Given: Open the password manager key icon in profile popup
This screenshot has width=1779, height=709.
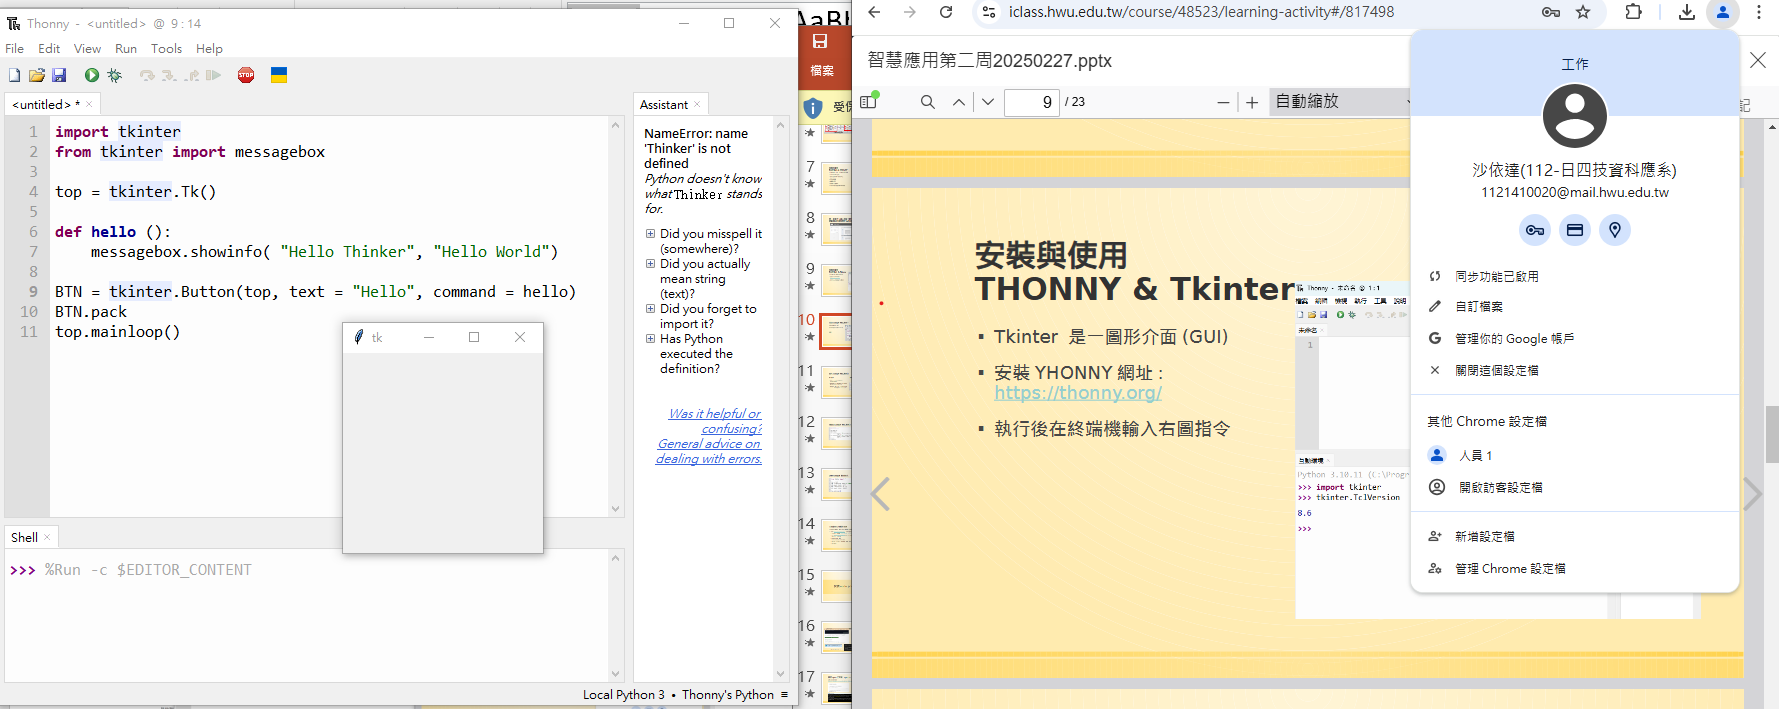Looking at the screenshot, I should (x=1534, y=230).
